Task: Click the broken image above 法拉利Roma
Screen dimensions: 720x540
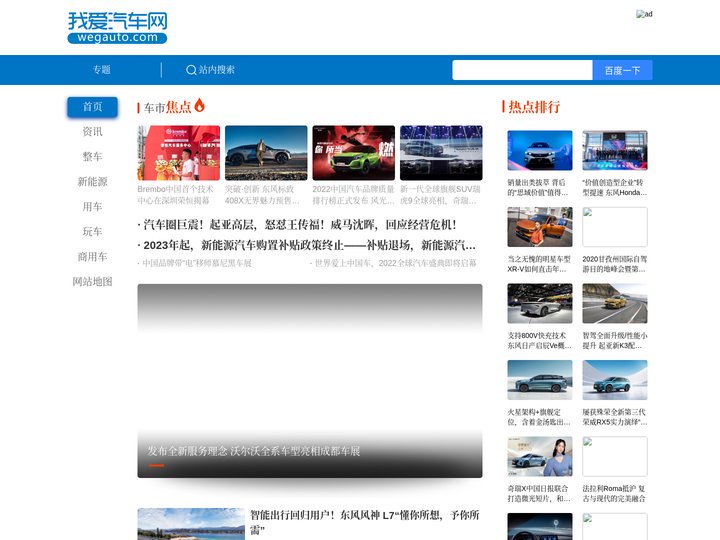Action: click(x=615, y=456)
